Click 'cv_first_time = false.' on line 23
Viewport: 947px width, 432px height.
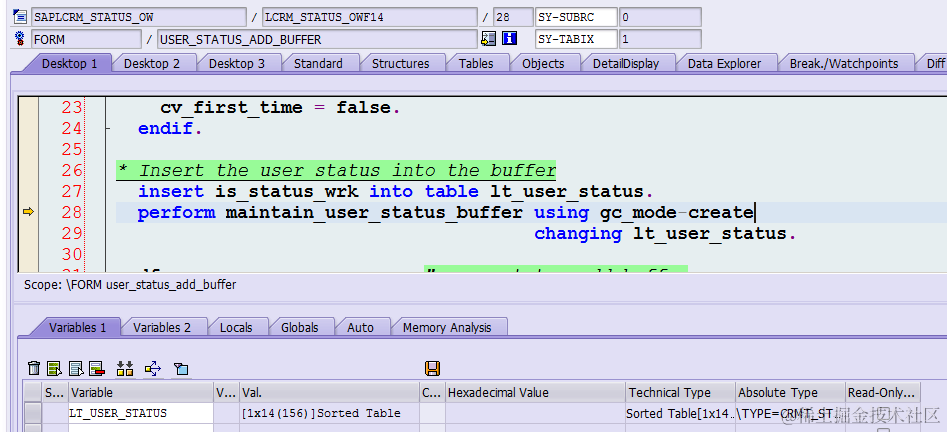coord(280,108)
